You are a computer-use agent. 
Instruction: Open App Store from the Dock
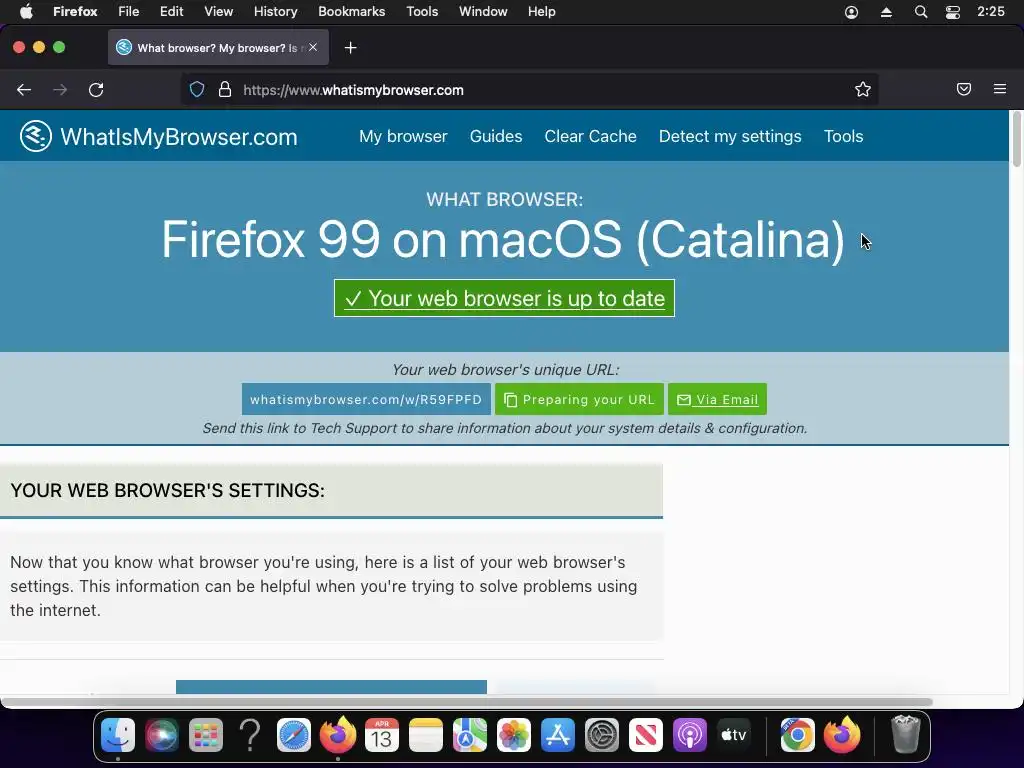coord(558,735)
